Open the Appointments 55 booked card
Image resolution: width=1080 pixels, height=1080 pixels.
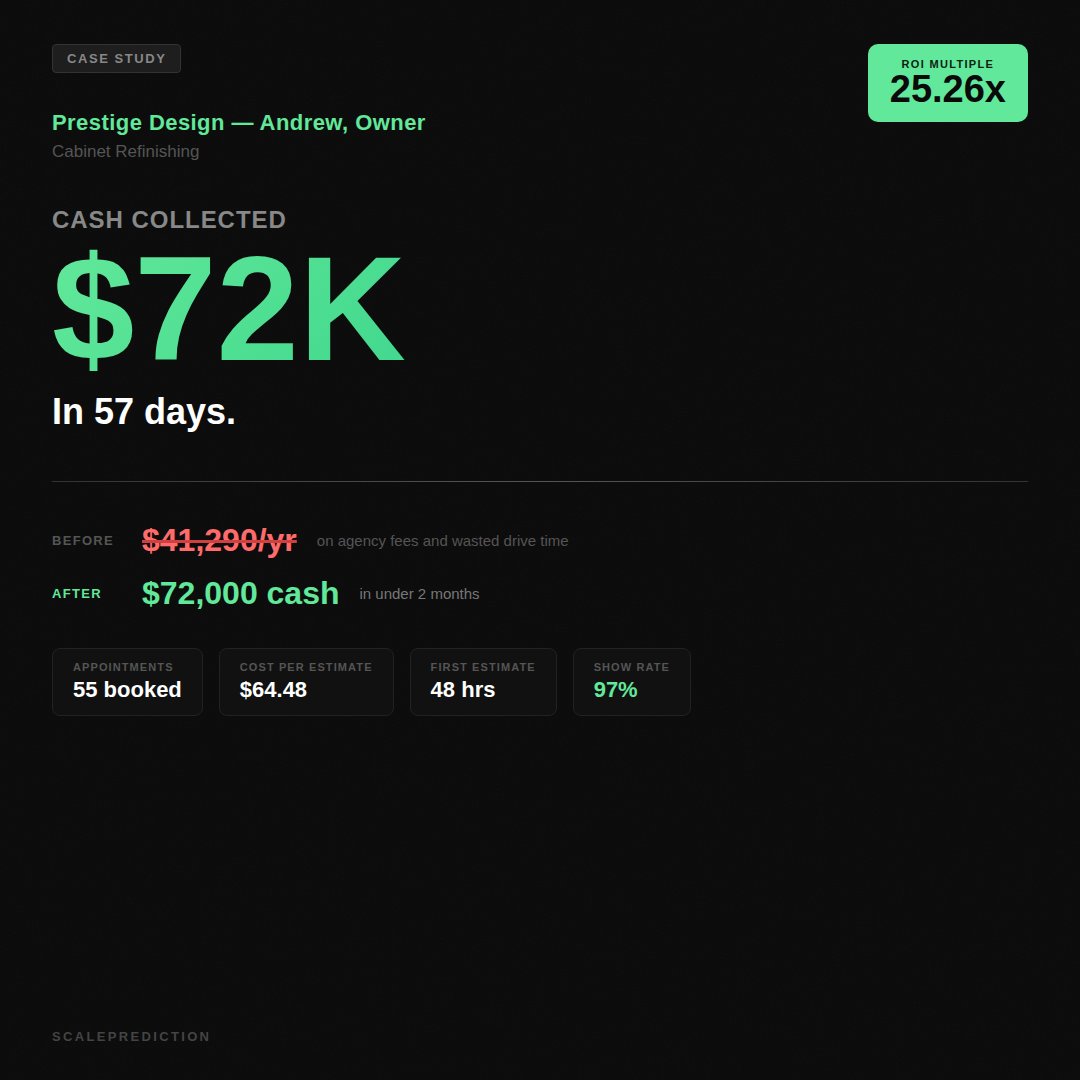coord(127,682)
